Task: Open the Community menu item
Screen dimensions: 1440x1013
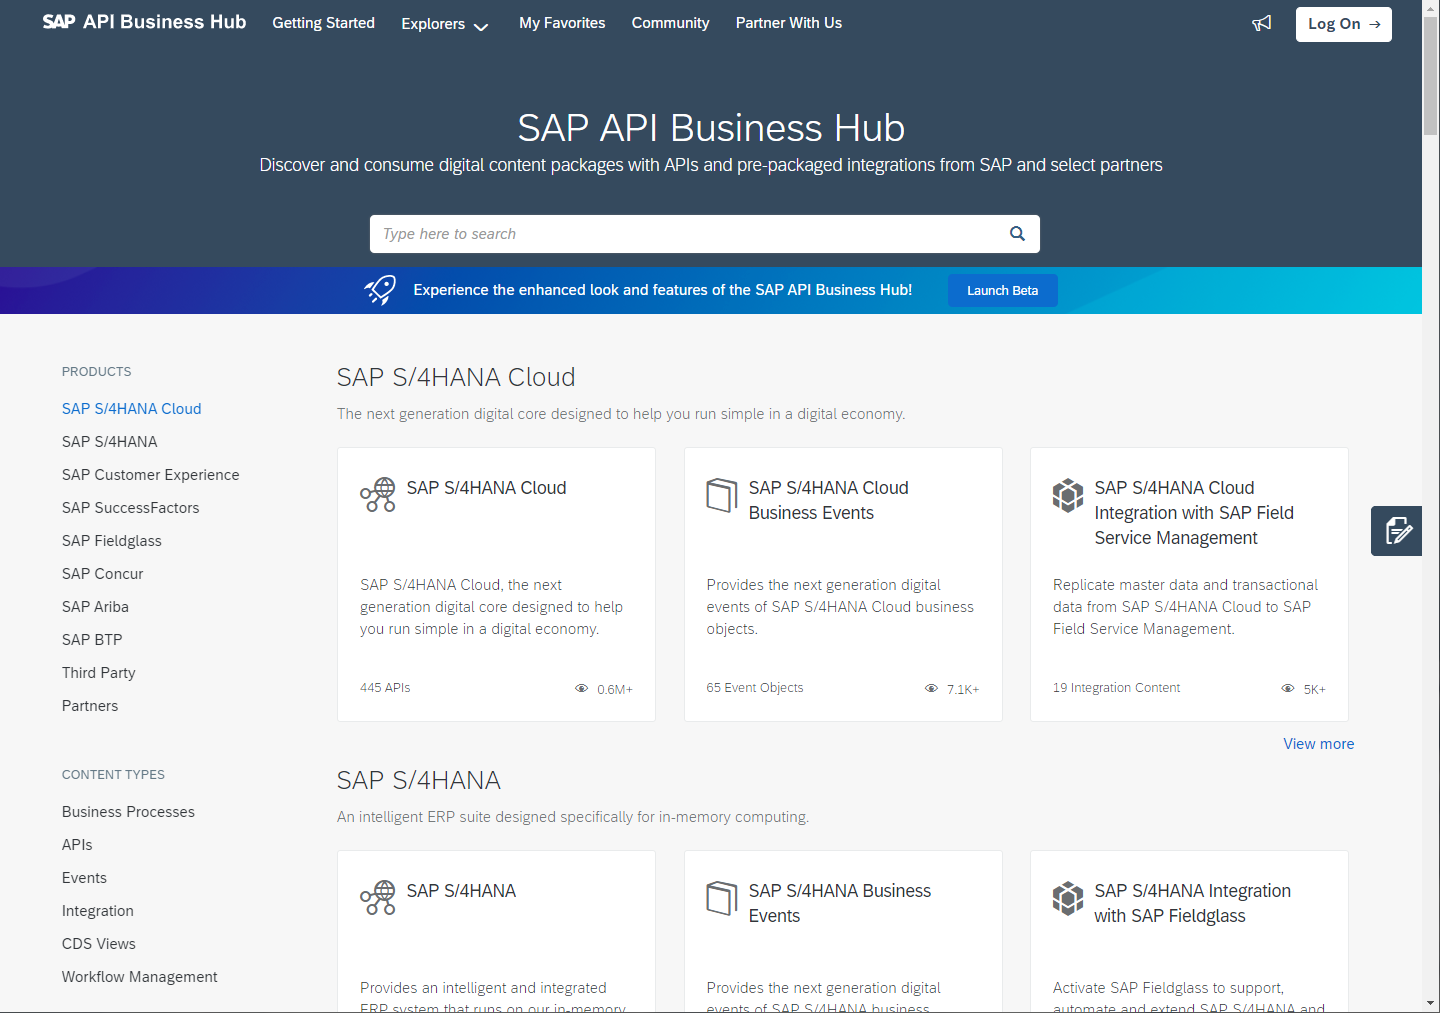Action: [x=670, y=23]
